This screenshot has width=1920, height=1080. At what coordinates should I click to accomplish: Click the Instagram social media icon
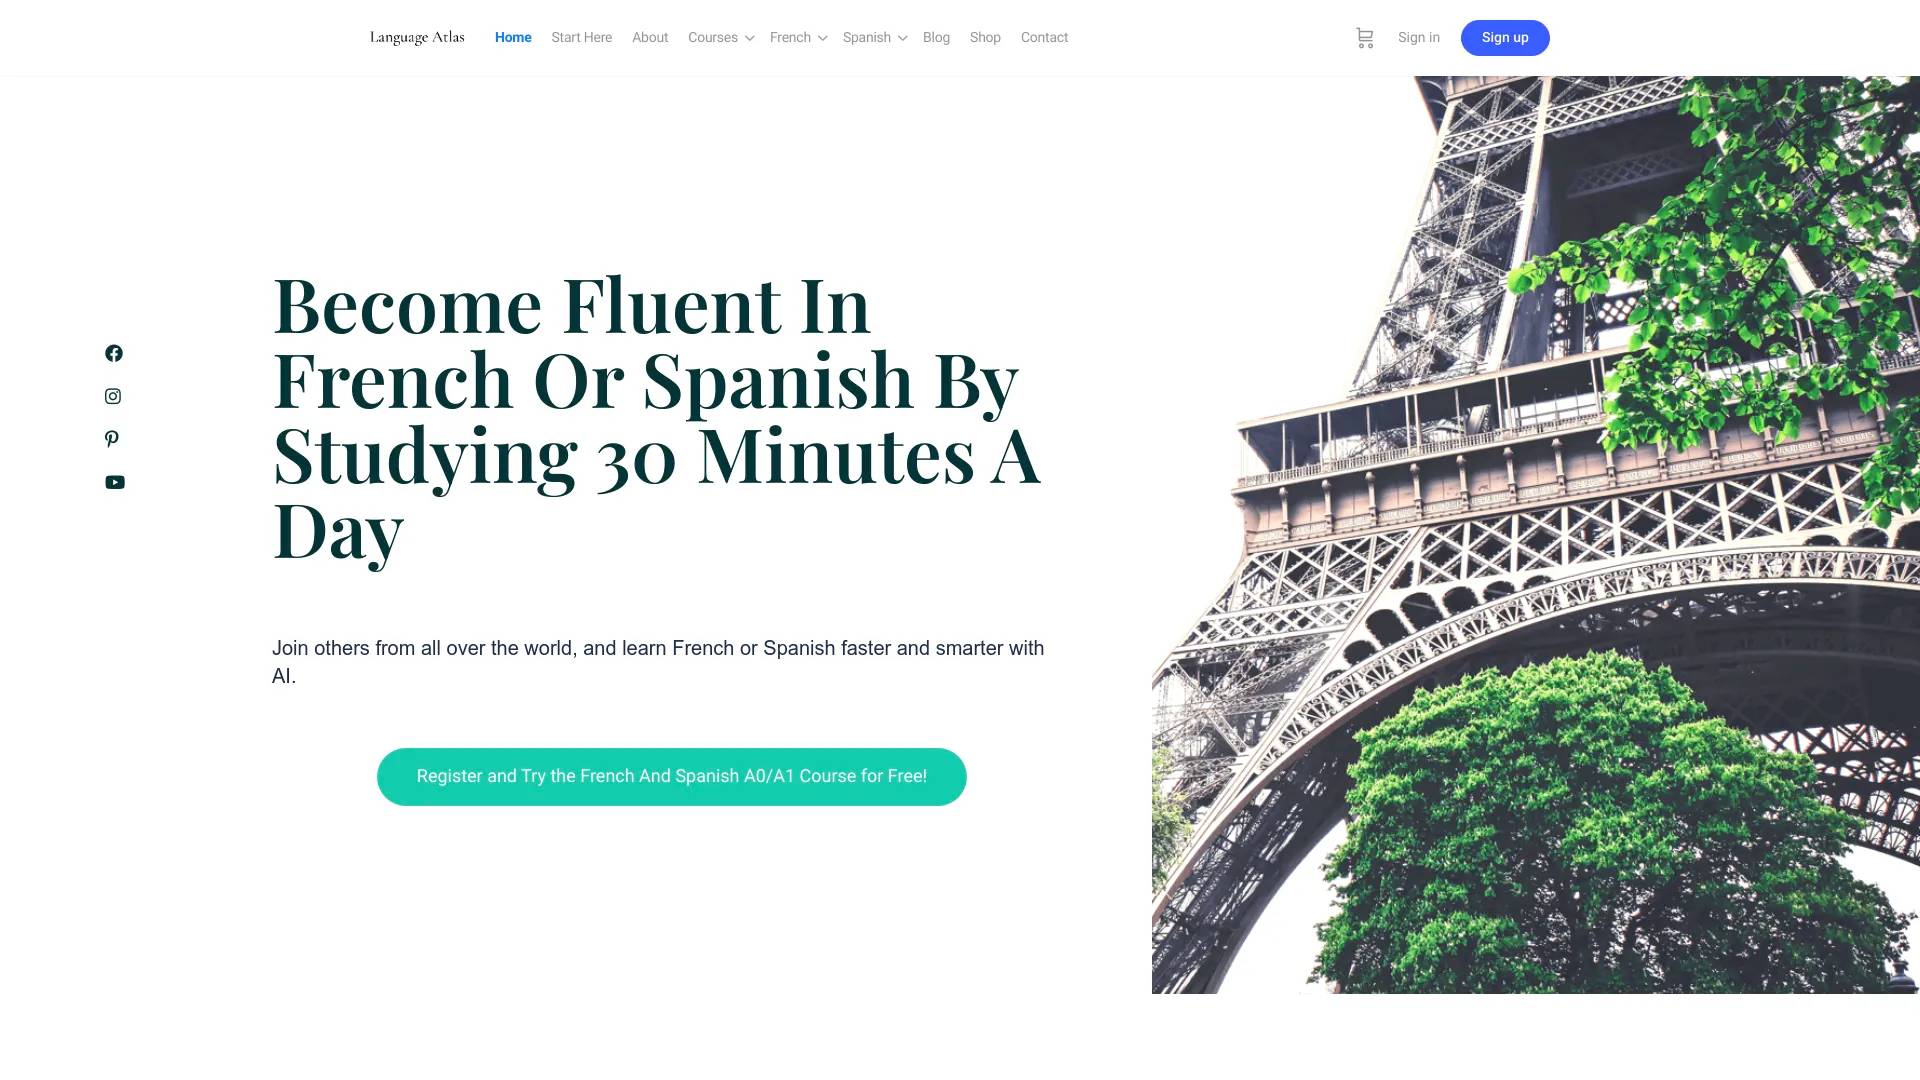(x=113, y=396)
